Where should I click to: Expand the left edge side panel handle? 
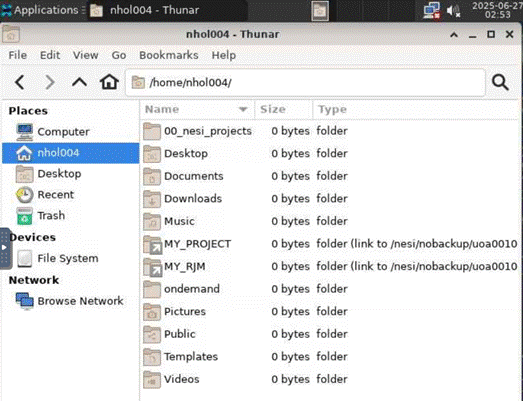(5, 248)
